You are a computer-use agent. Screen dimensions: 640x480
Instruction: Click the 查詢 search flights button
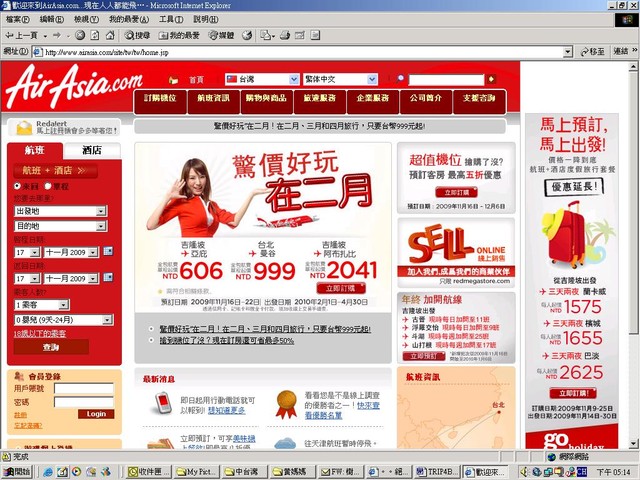point(51,347)
